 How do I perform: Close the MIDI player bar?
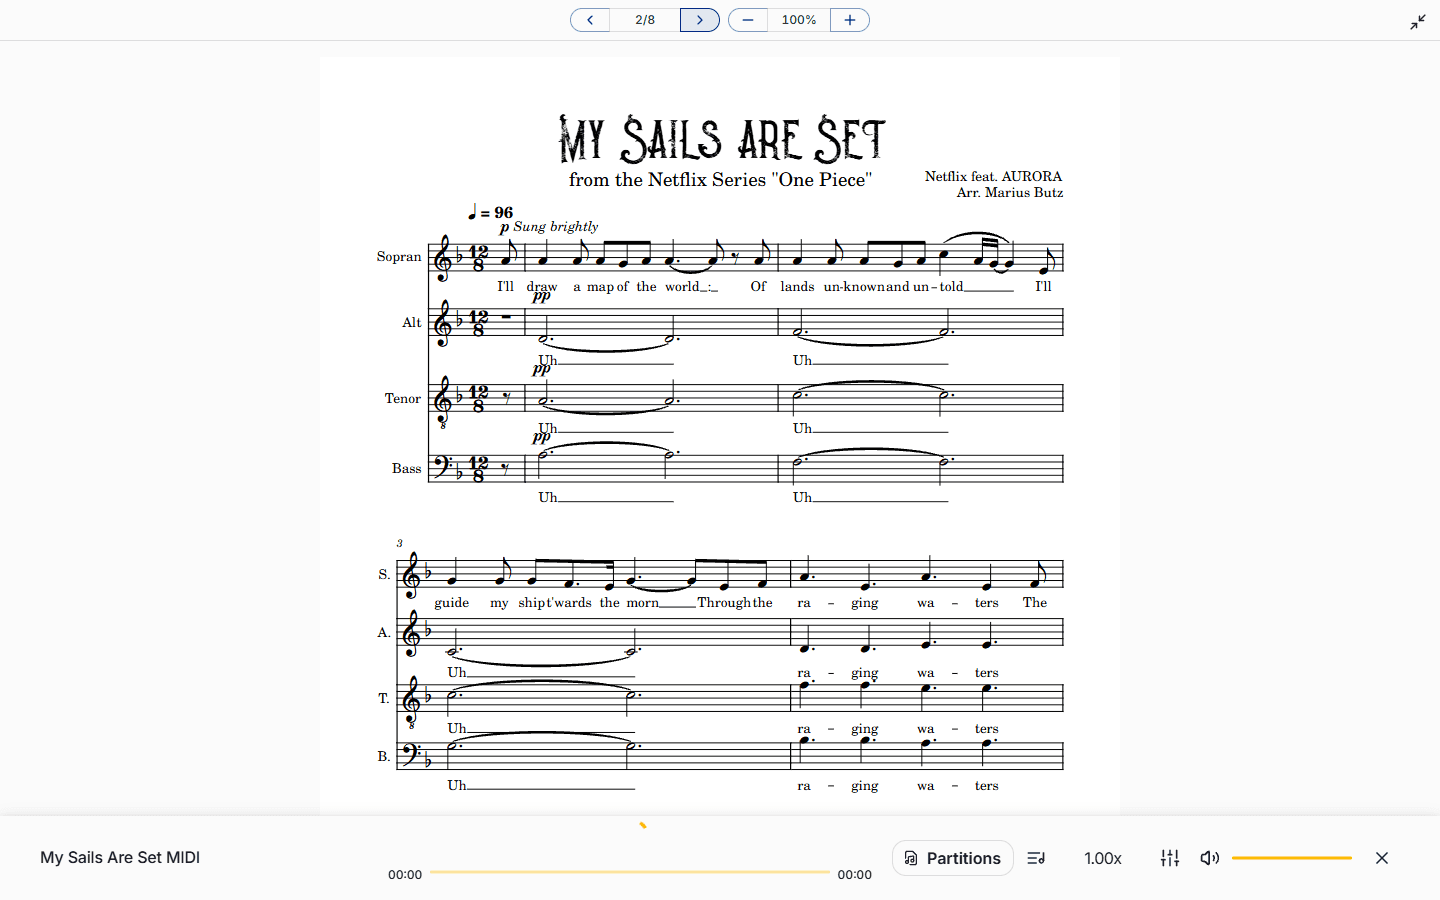(x=1382, y=858)
